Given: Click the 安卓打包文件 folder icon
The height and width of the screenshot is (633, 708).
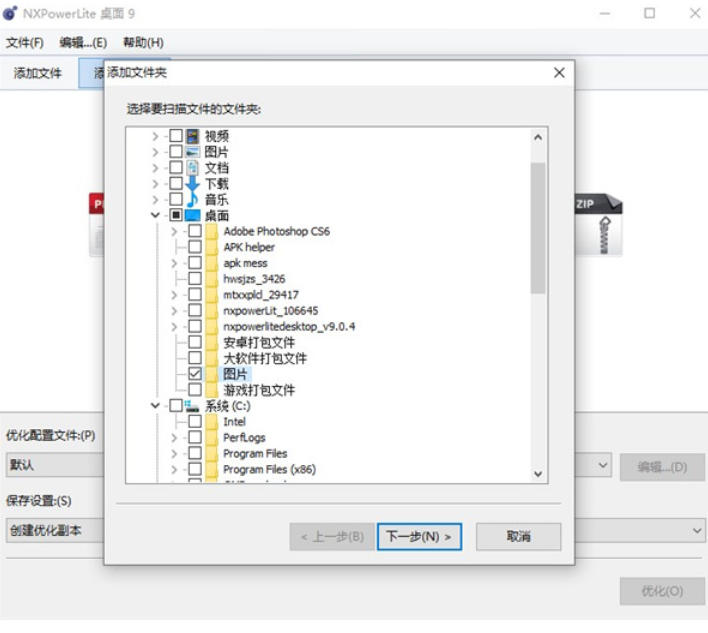Looking at the screenshot, I should (211, 342).
